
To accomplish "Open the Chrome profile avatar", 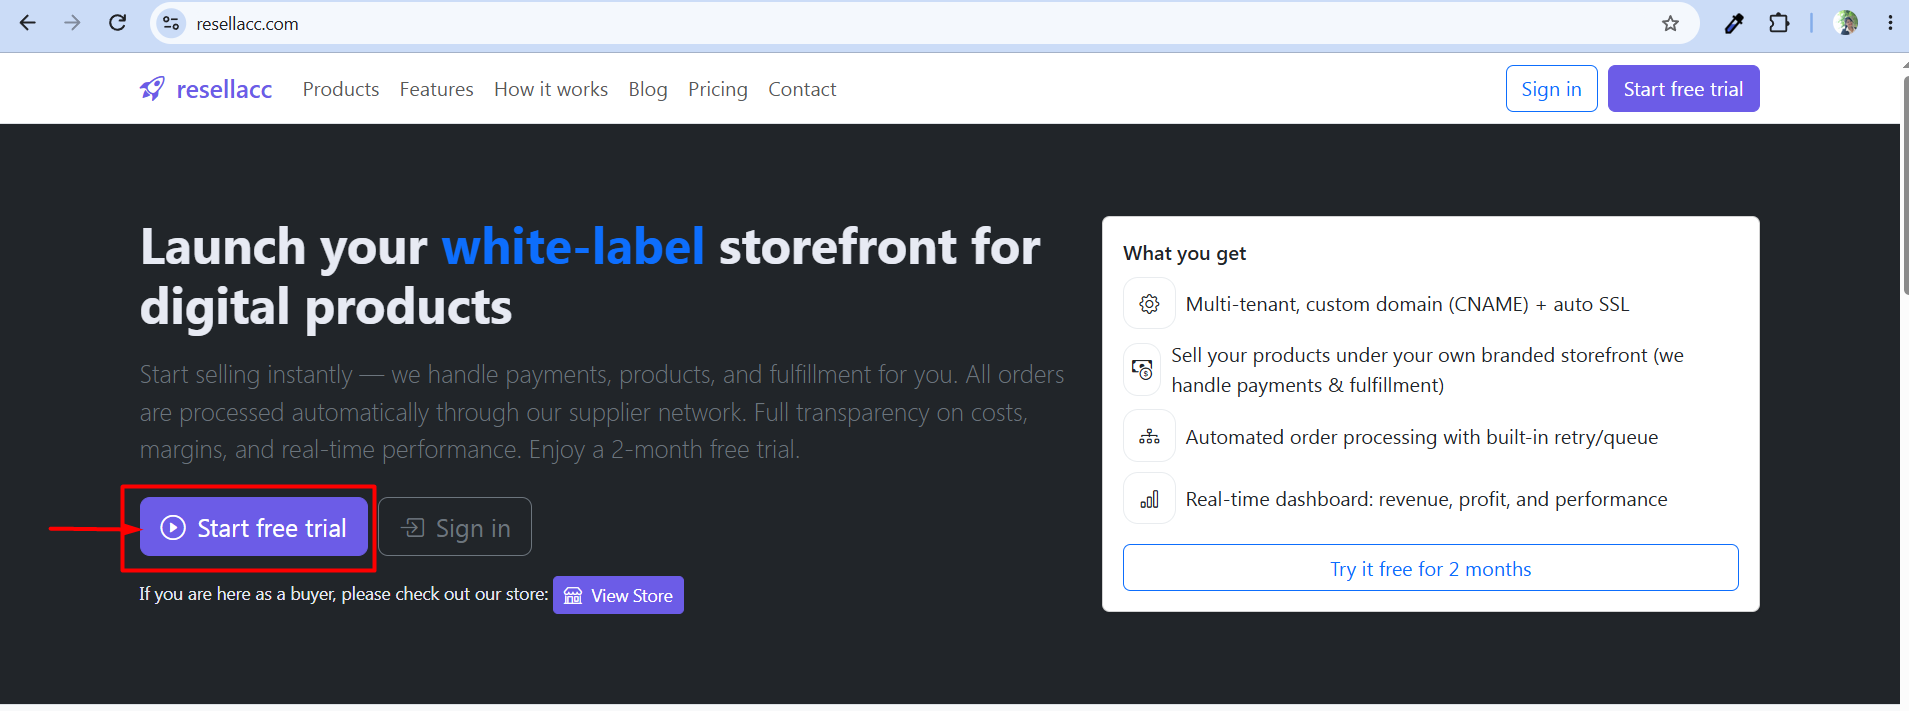I will click(1846, 23).
